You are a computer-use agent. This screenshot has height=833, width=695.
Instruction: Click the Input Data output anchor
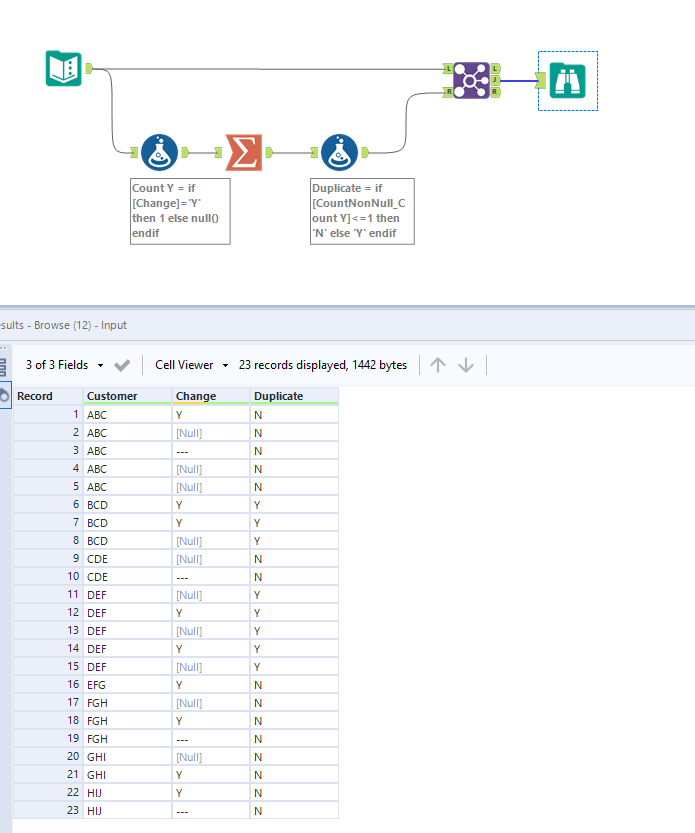tap(90, 68)
